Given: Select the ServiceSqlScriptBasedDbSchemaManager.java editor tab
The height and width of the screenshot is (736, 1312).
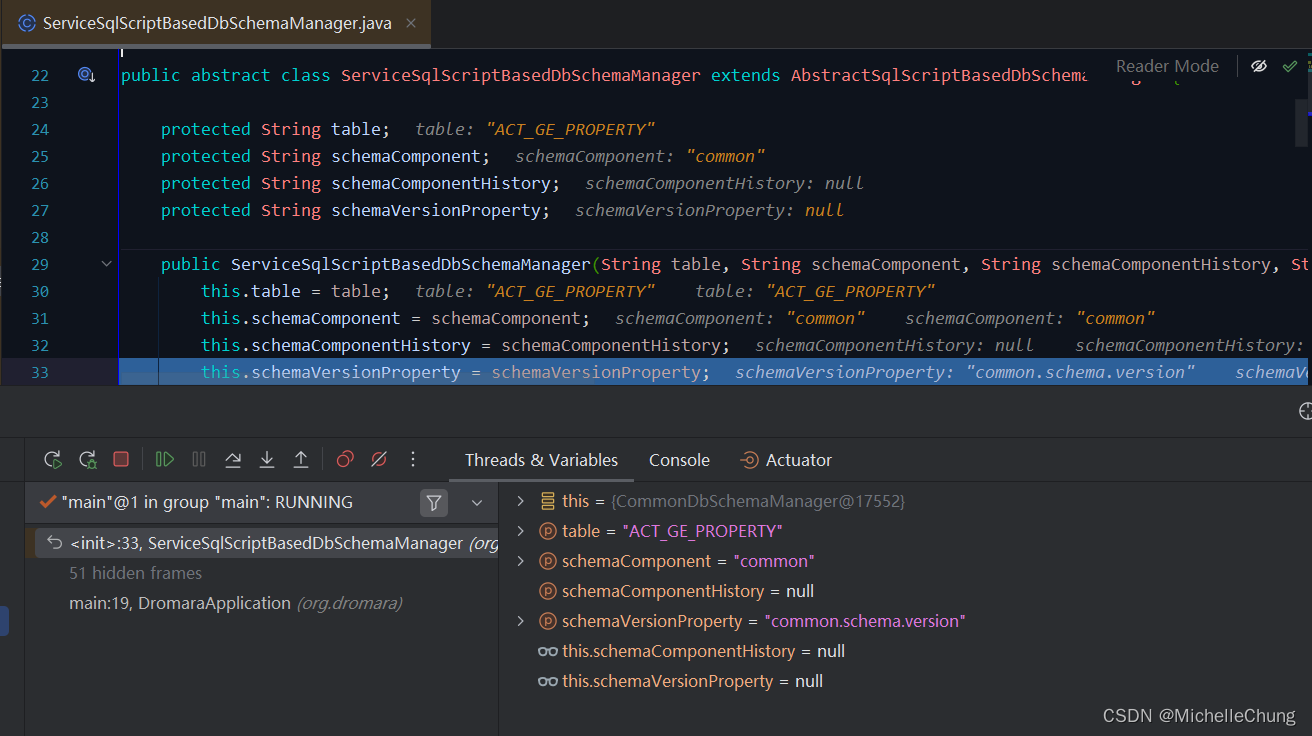Looking at the screenshot, I should [x=216, y=23].
